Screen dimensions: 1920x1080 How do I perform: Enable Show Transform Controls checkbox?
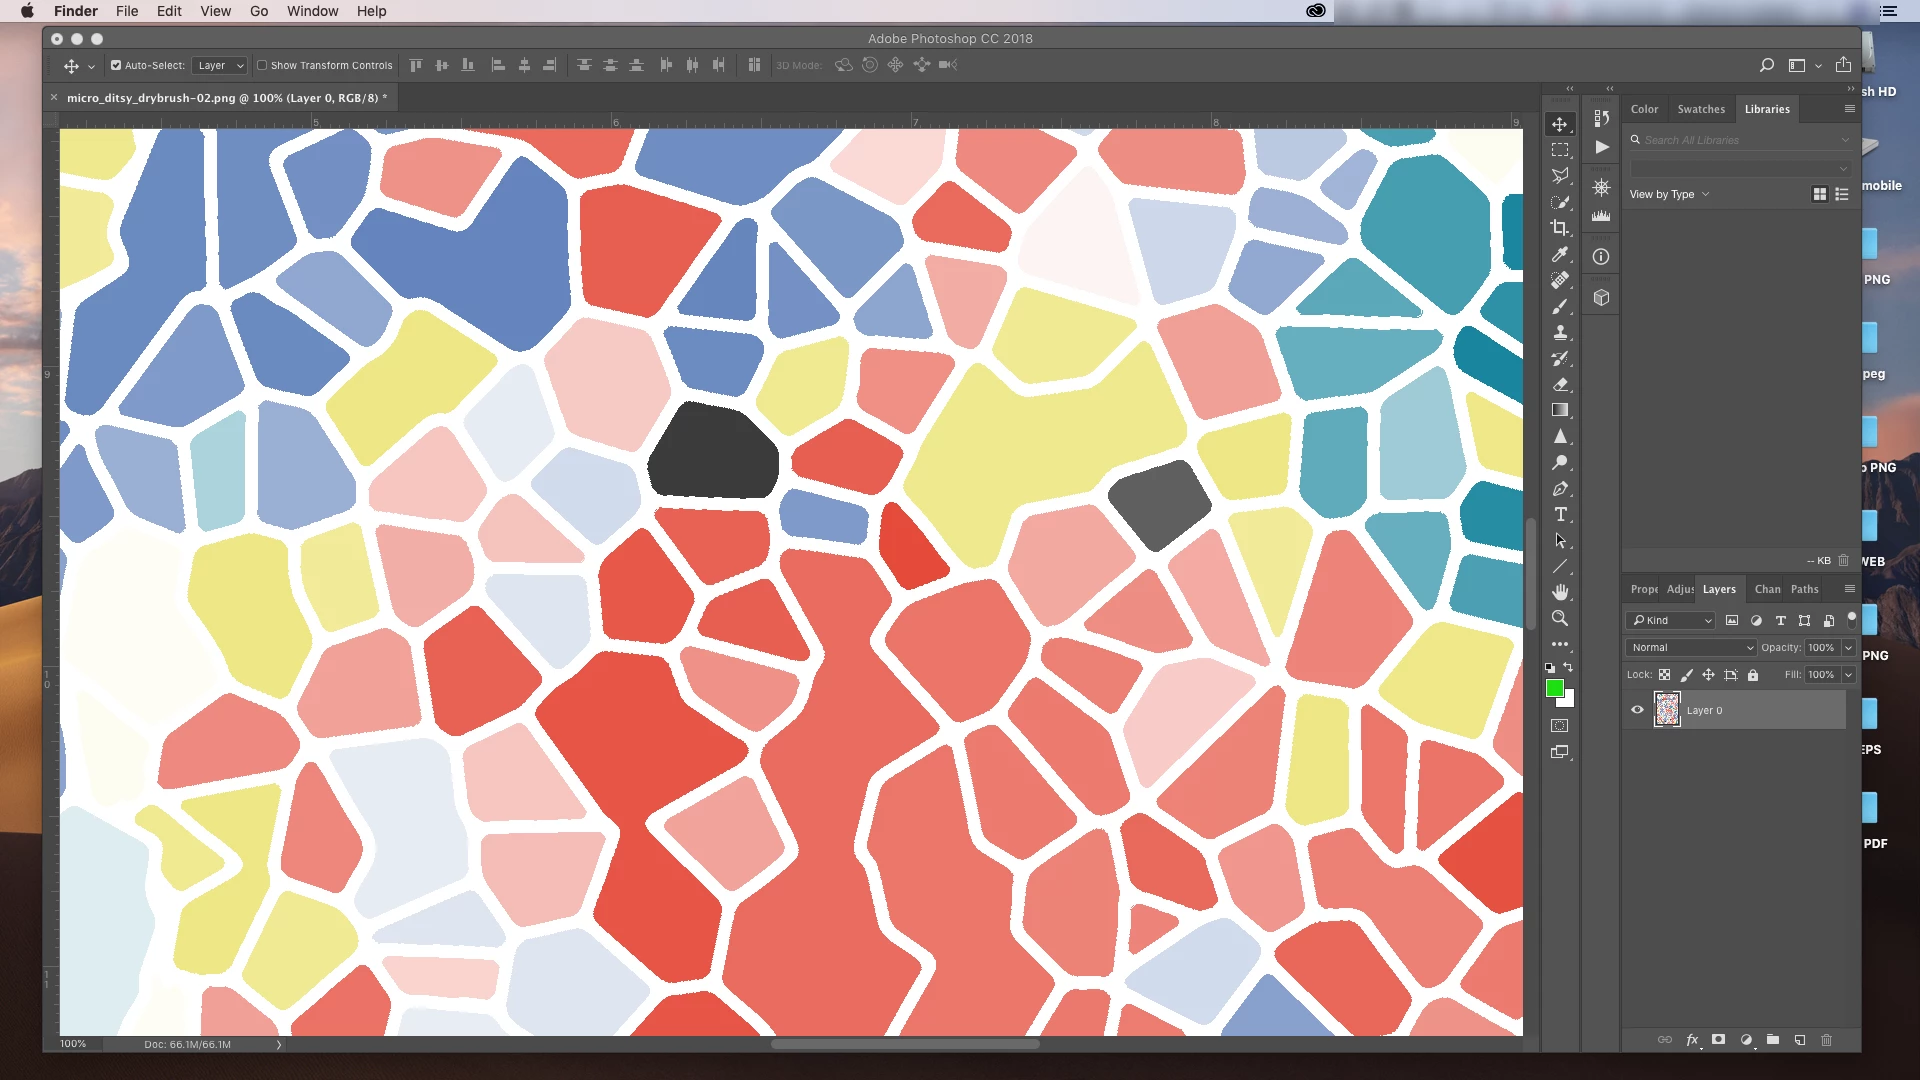(262, 66)
